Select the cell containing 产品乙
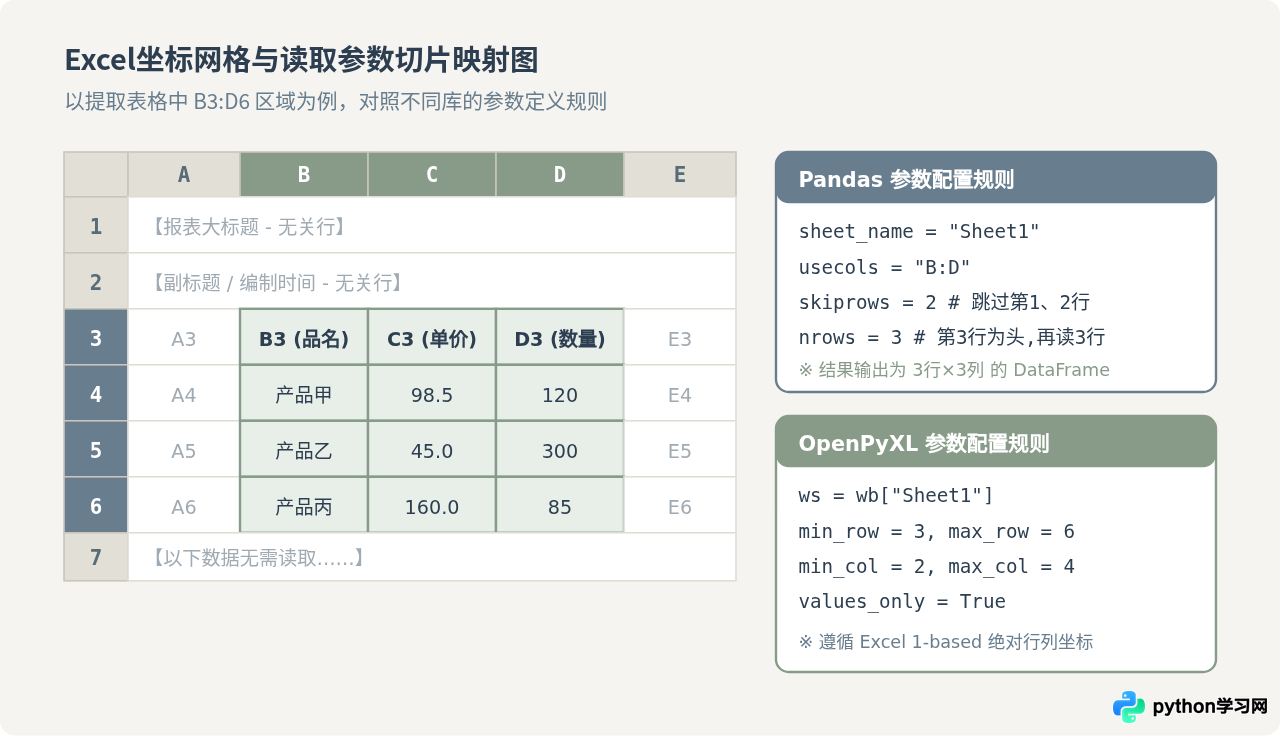The image size is (1280, 736). pyautogui.click(x=304, y=449)
